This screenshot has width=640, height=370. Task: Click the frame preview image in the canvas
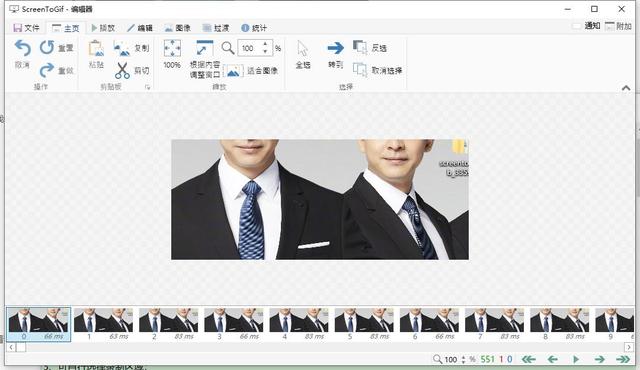tap(320, 199)
